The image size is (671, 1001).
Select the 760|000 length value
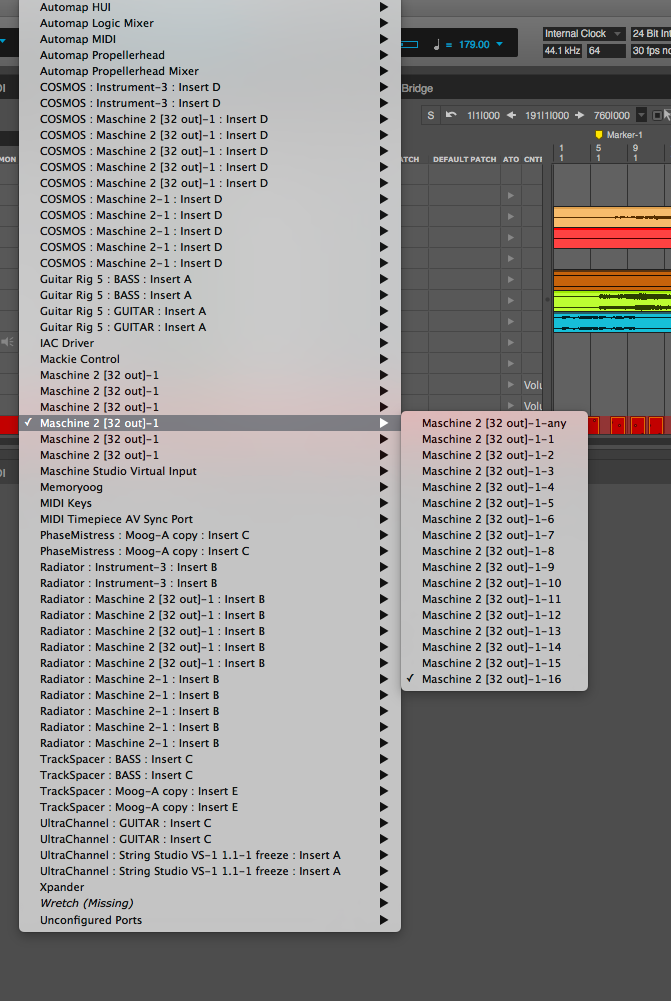click(x=612, y=116)
